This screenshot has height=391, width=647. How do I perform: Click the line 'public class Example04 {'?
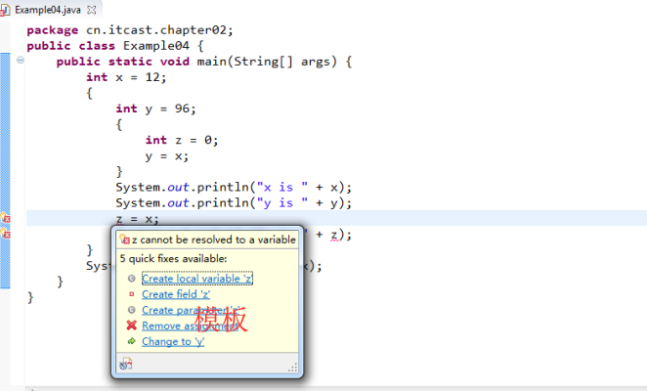115,46
